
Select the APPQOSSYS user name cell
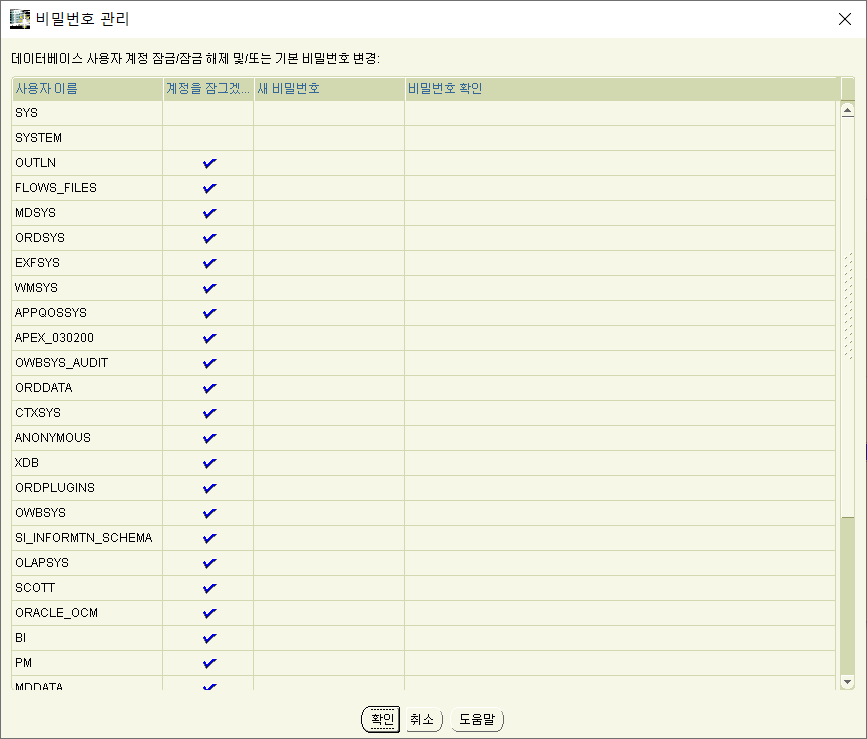pyautogui.click(x=87, y=313)
